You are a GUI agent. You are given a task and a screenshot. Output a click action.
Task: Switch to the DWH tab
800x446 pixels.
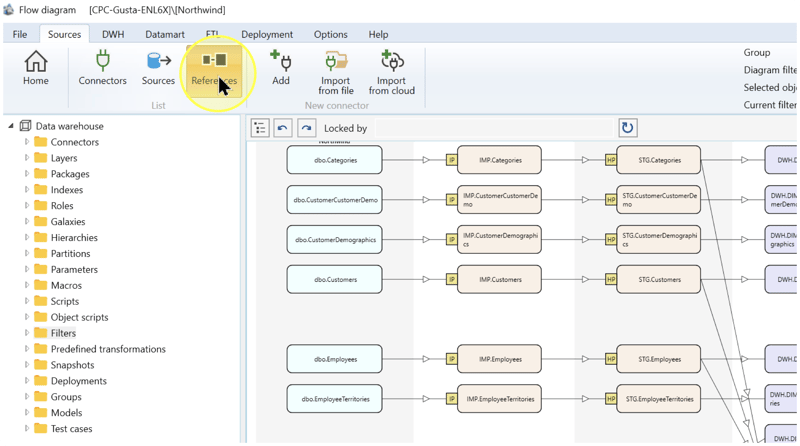coord(113,34)
